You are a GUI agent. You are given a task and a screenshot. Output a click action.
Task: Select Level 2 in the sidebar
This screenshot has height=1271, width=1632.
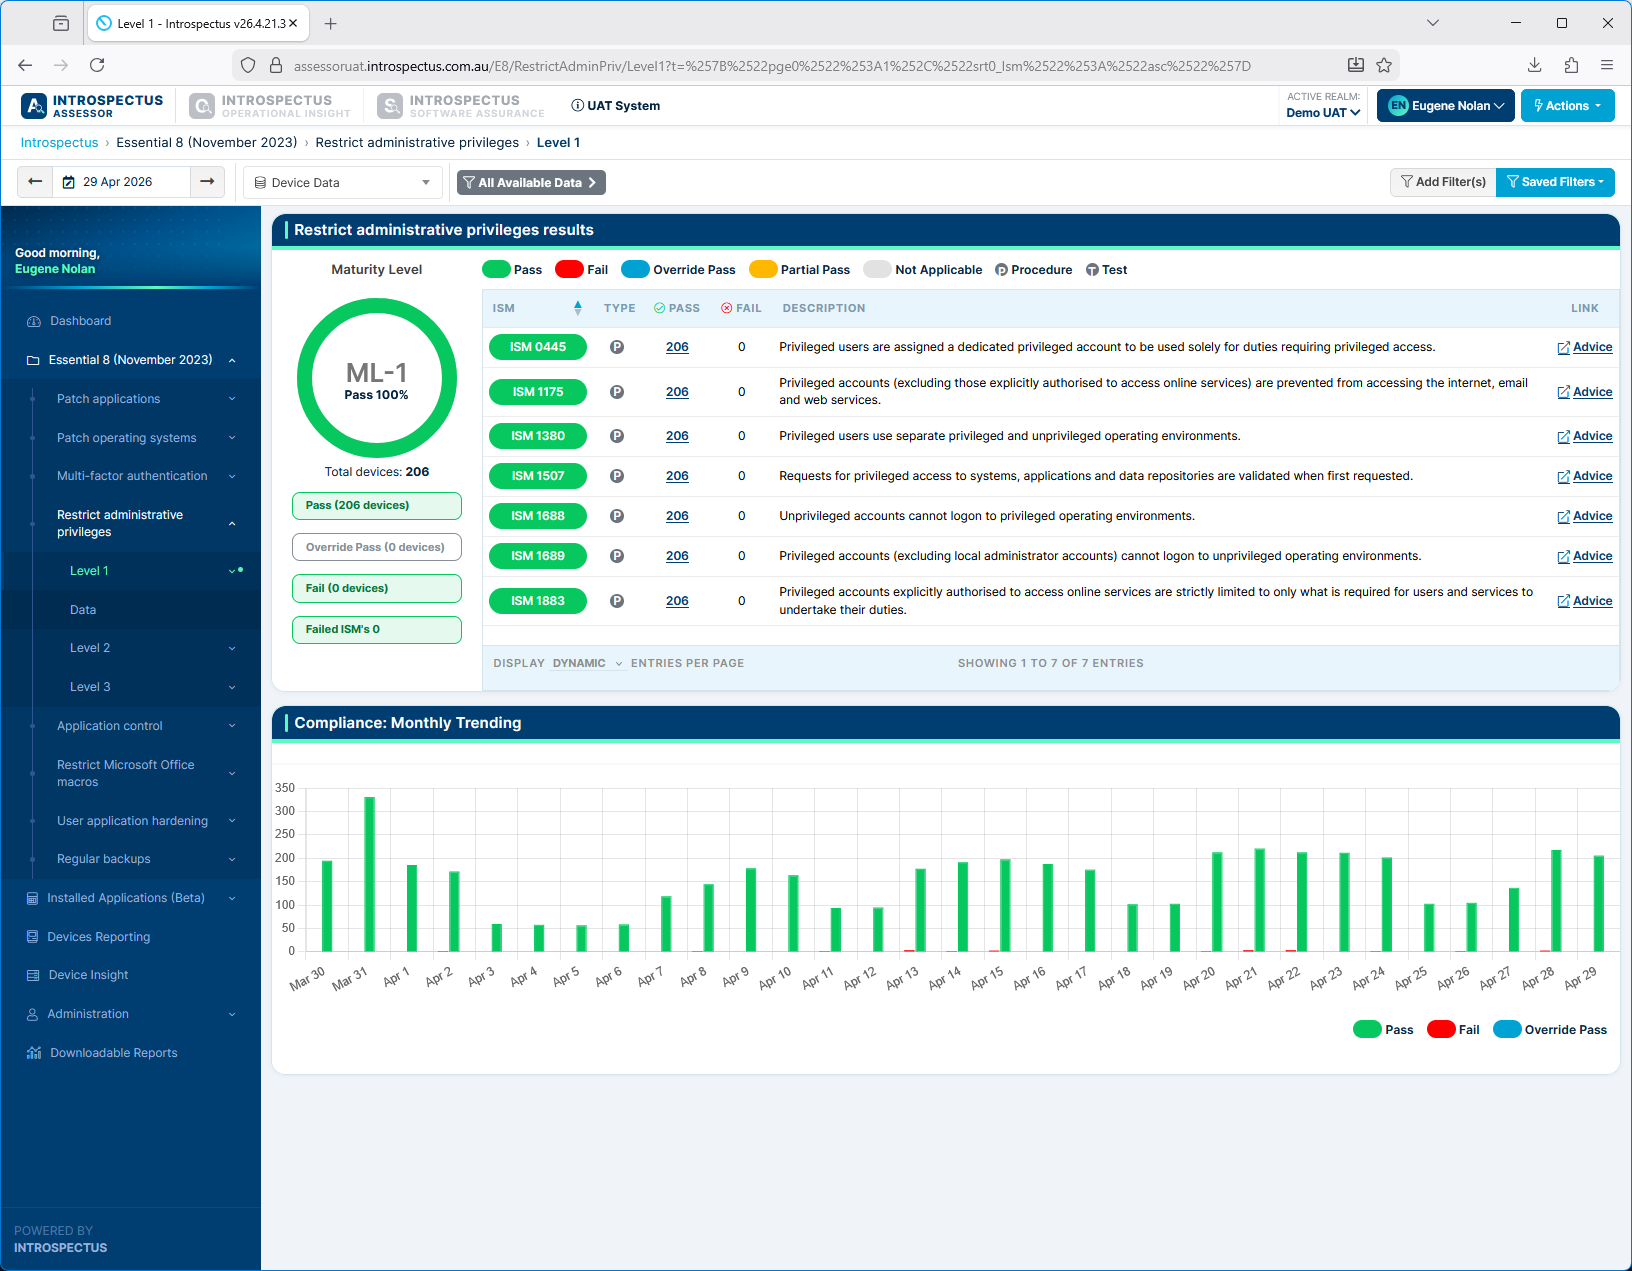[x=90, y=648]
